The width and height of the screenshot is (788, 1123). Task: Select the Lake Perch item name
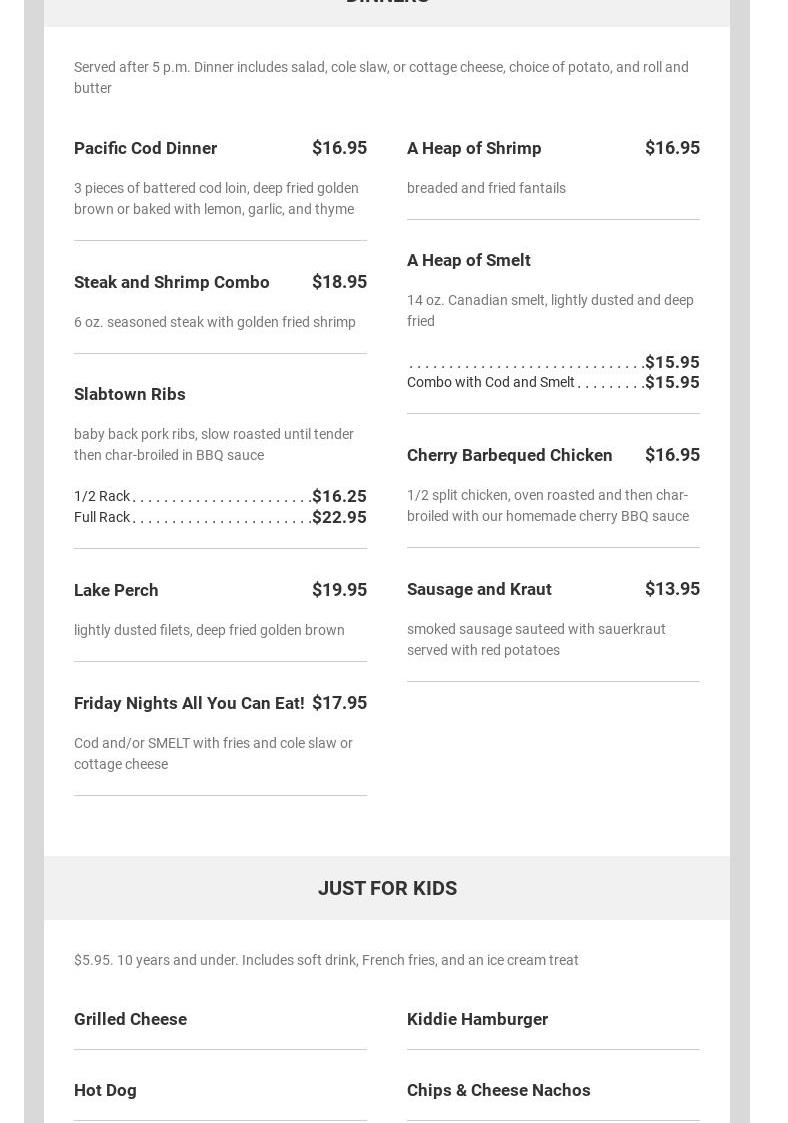116,590
